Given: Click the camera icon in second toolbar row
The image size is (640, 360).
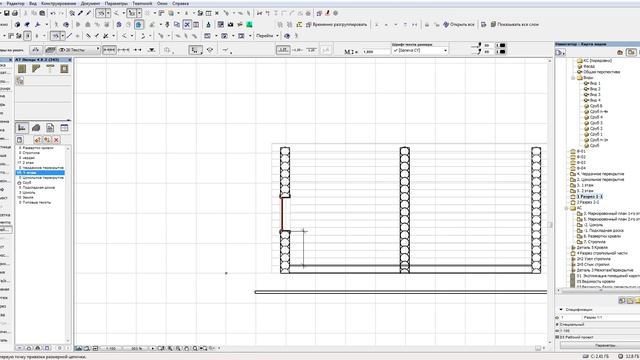Looking at the screenshot, I should [x=231, y=24].
